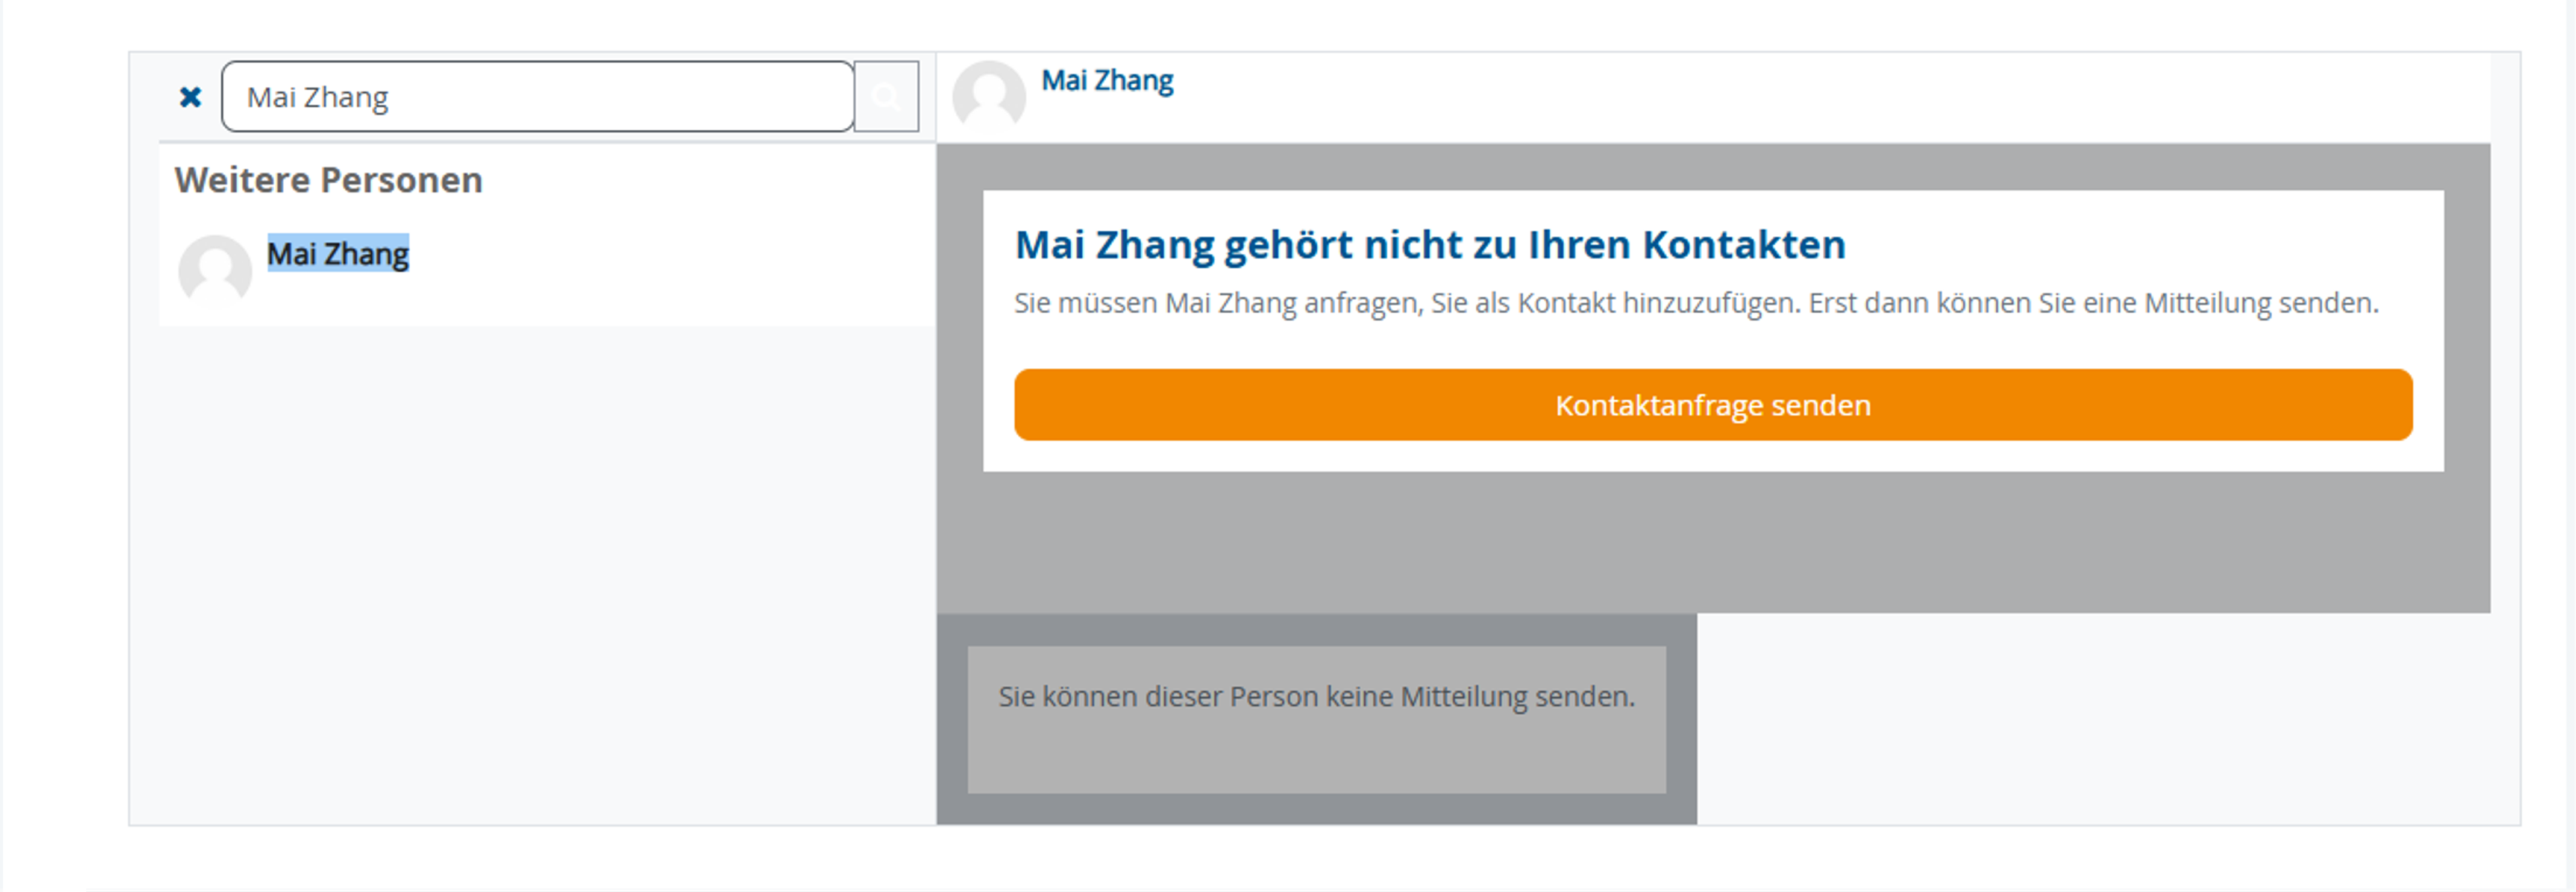This screenshot has width=2576, height=892.
Task: Click the close cross left of the search bar
Action: [190, 96]
